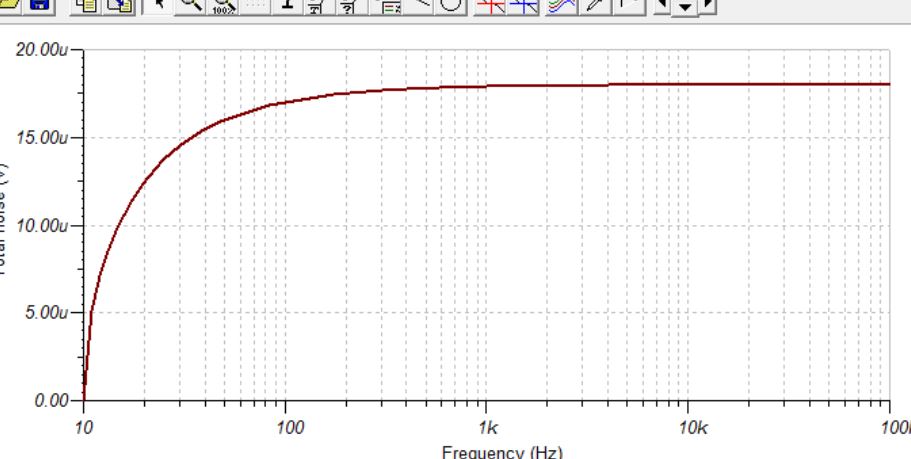Open the toolbar's down-arrow dropdown
The height and width of the screenshot is (459, 911).
point(686,7)
